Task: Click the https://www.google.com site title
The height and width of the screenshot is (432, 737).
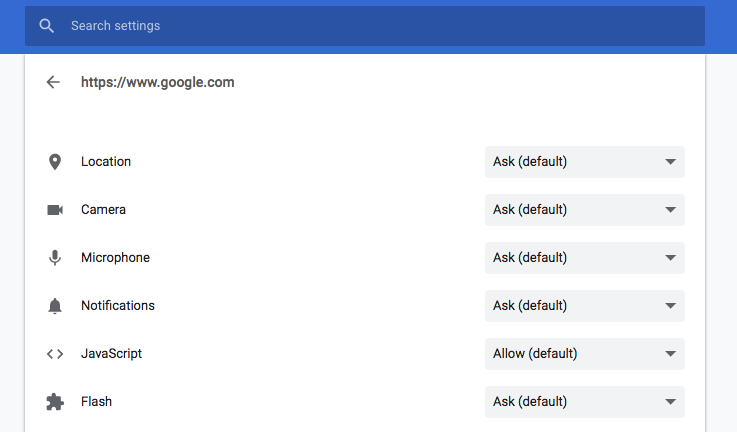Action: tap(158, 82)
